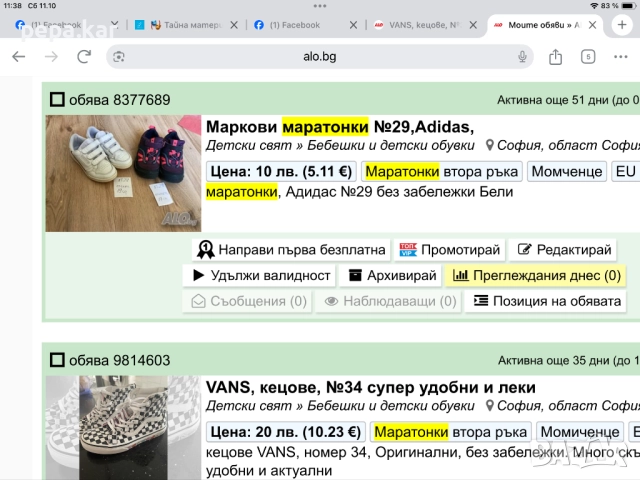Tap the Wi-Fi icon in status bar

(x=594, y=6)
